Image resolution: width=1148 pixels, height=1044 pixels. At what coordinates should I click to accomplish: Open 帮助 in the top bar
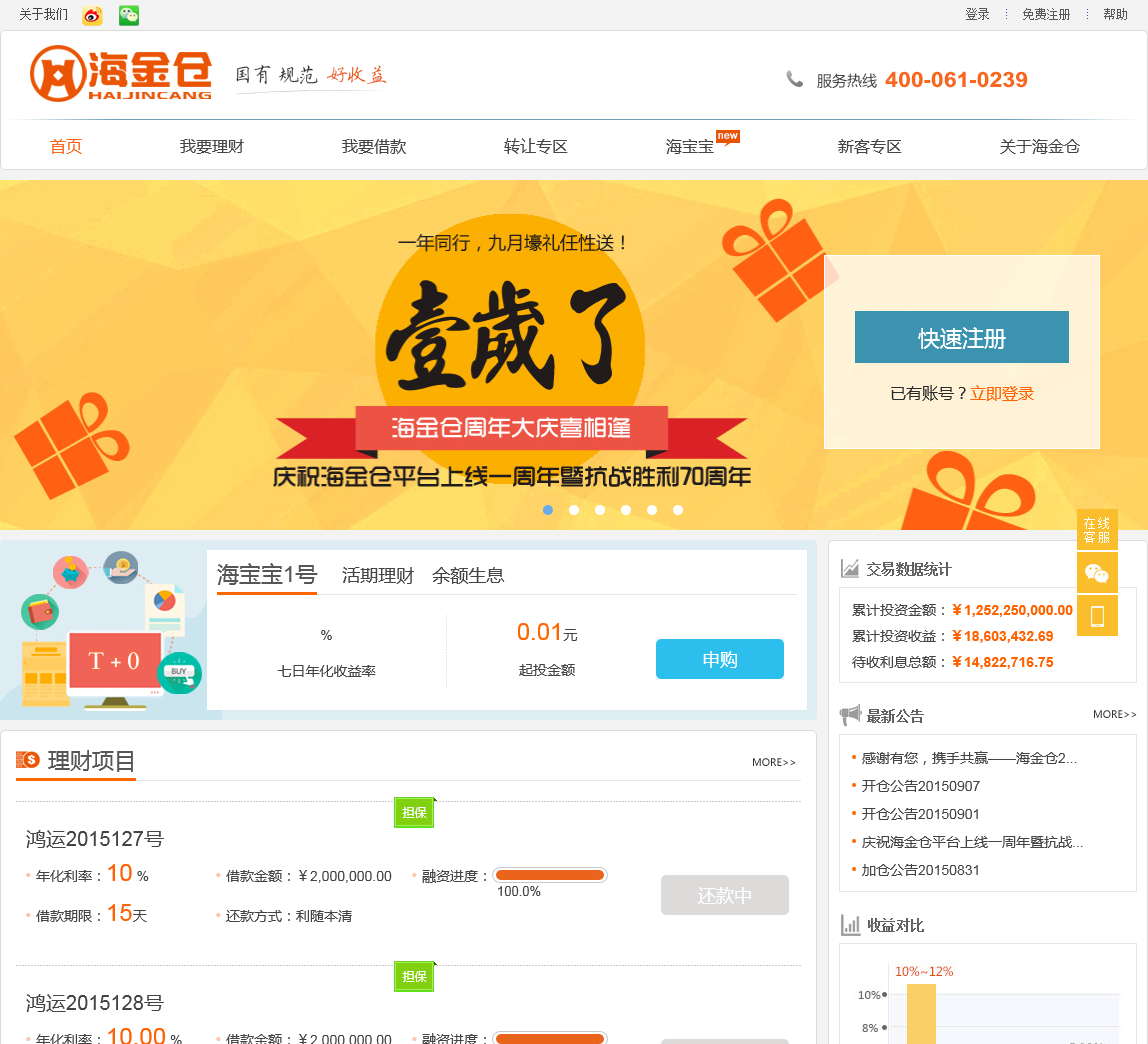1115,14
